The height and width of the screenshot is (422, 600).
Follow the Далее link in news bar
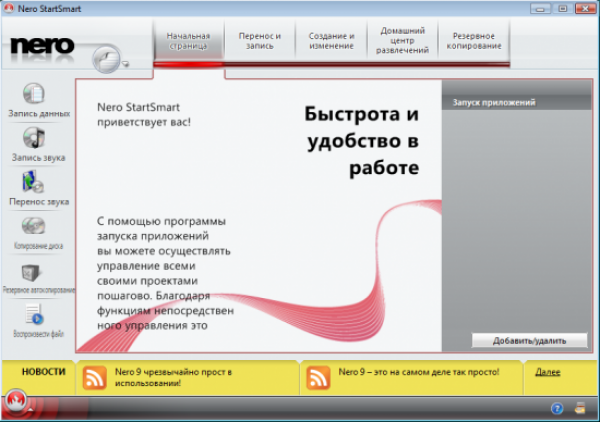[x=548, y=372]
